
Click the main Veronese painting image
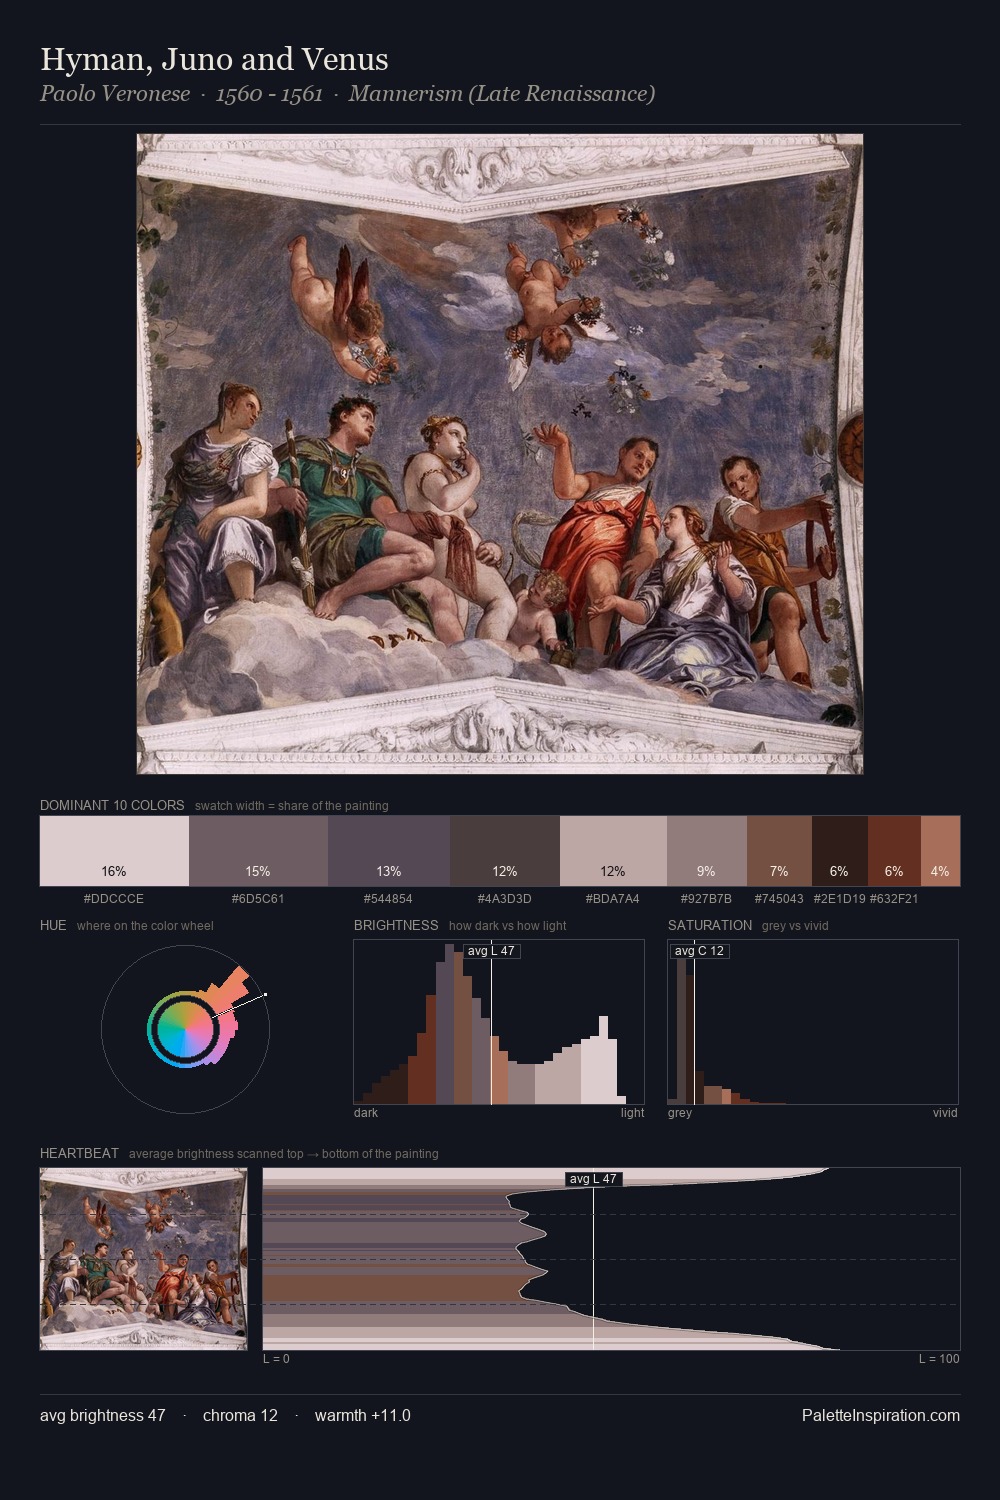[x=500, y=454]
